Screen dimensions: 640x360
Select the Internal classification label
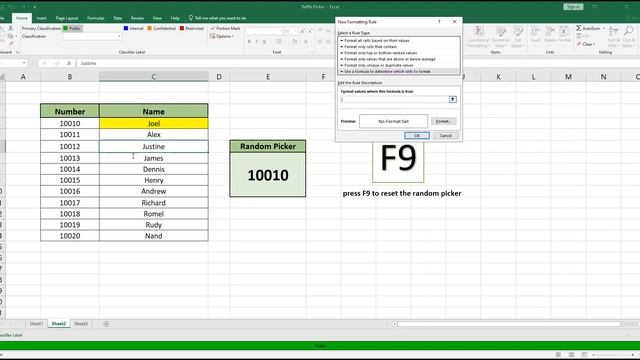click(133, 28)
